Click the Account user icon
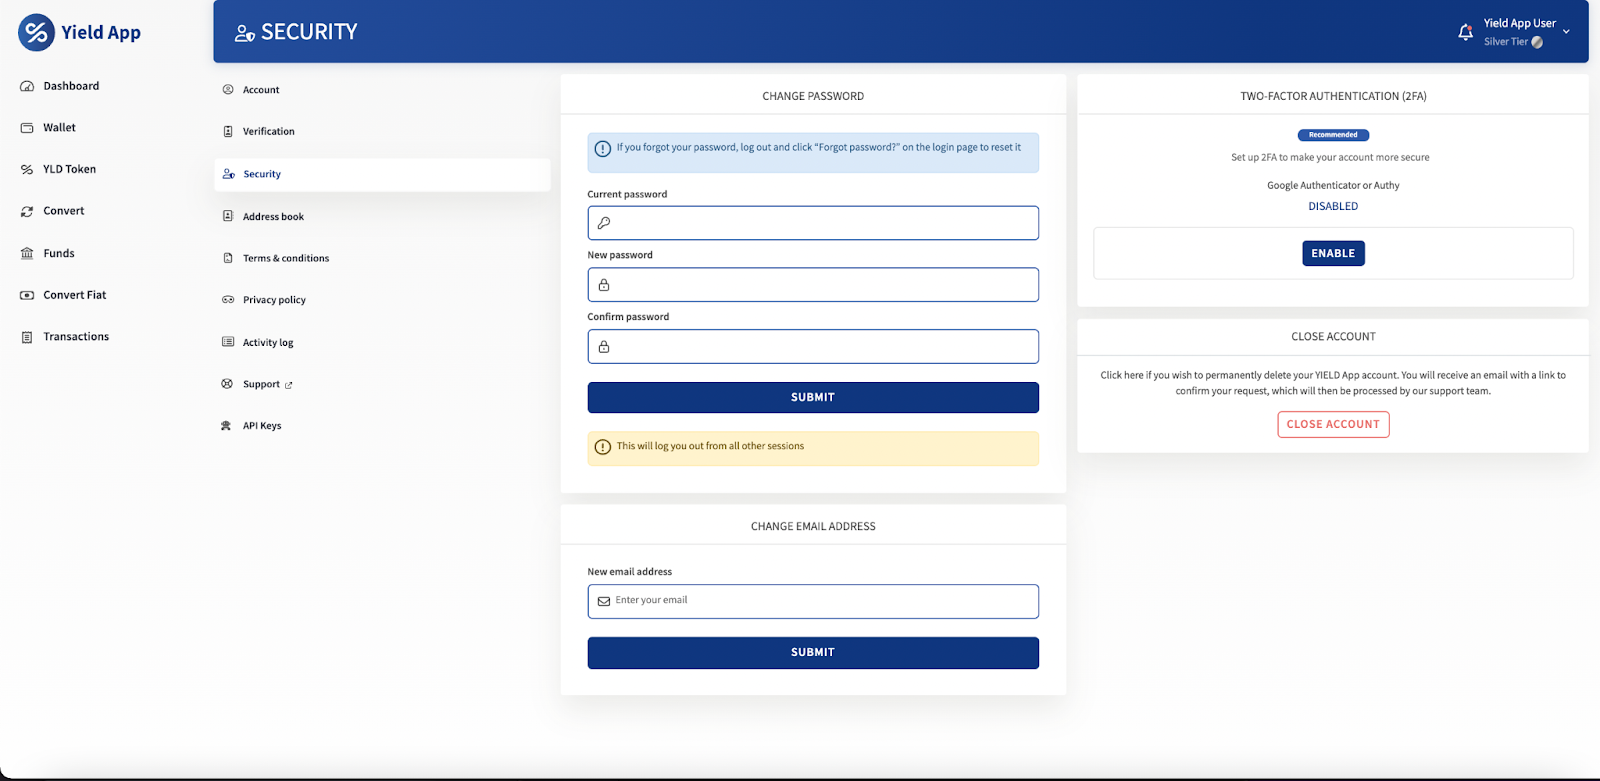The height and width of the screenshot is (781, 1600). tap(228, 90)
